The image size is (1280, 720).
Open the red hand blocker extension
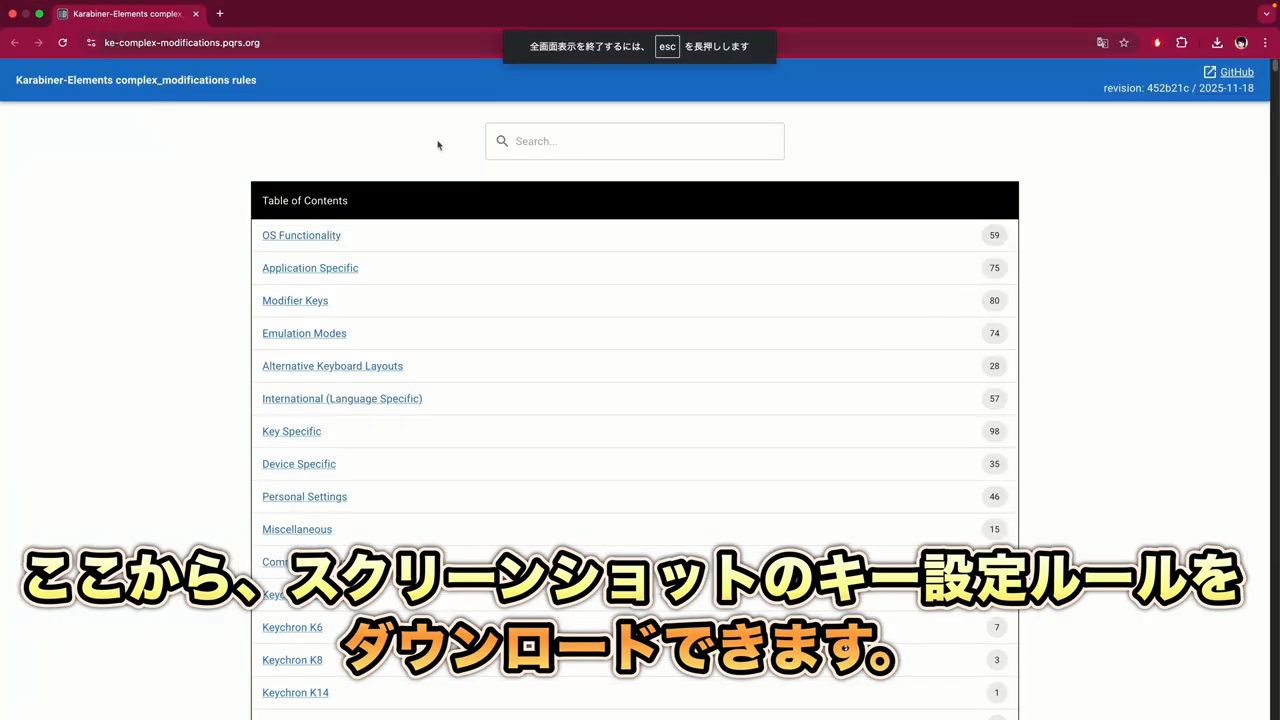[1157, 43]
